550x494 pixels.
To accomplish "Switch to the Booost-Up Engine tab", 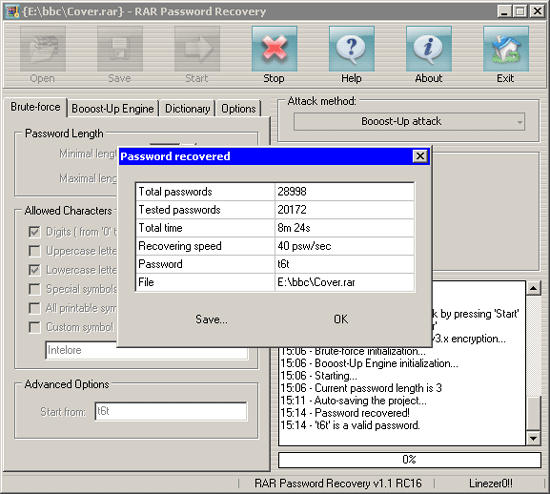I will click(x=113, y=109).
